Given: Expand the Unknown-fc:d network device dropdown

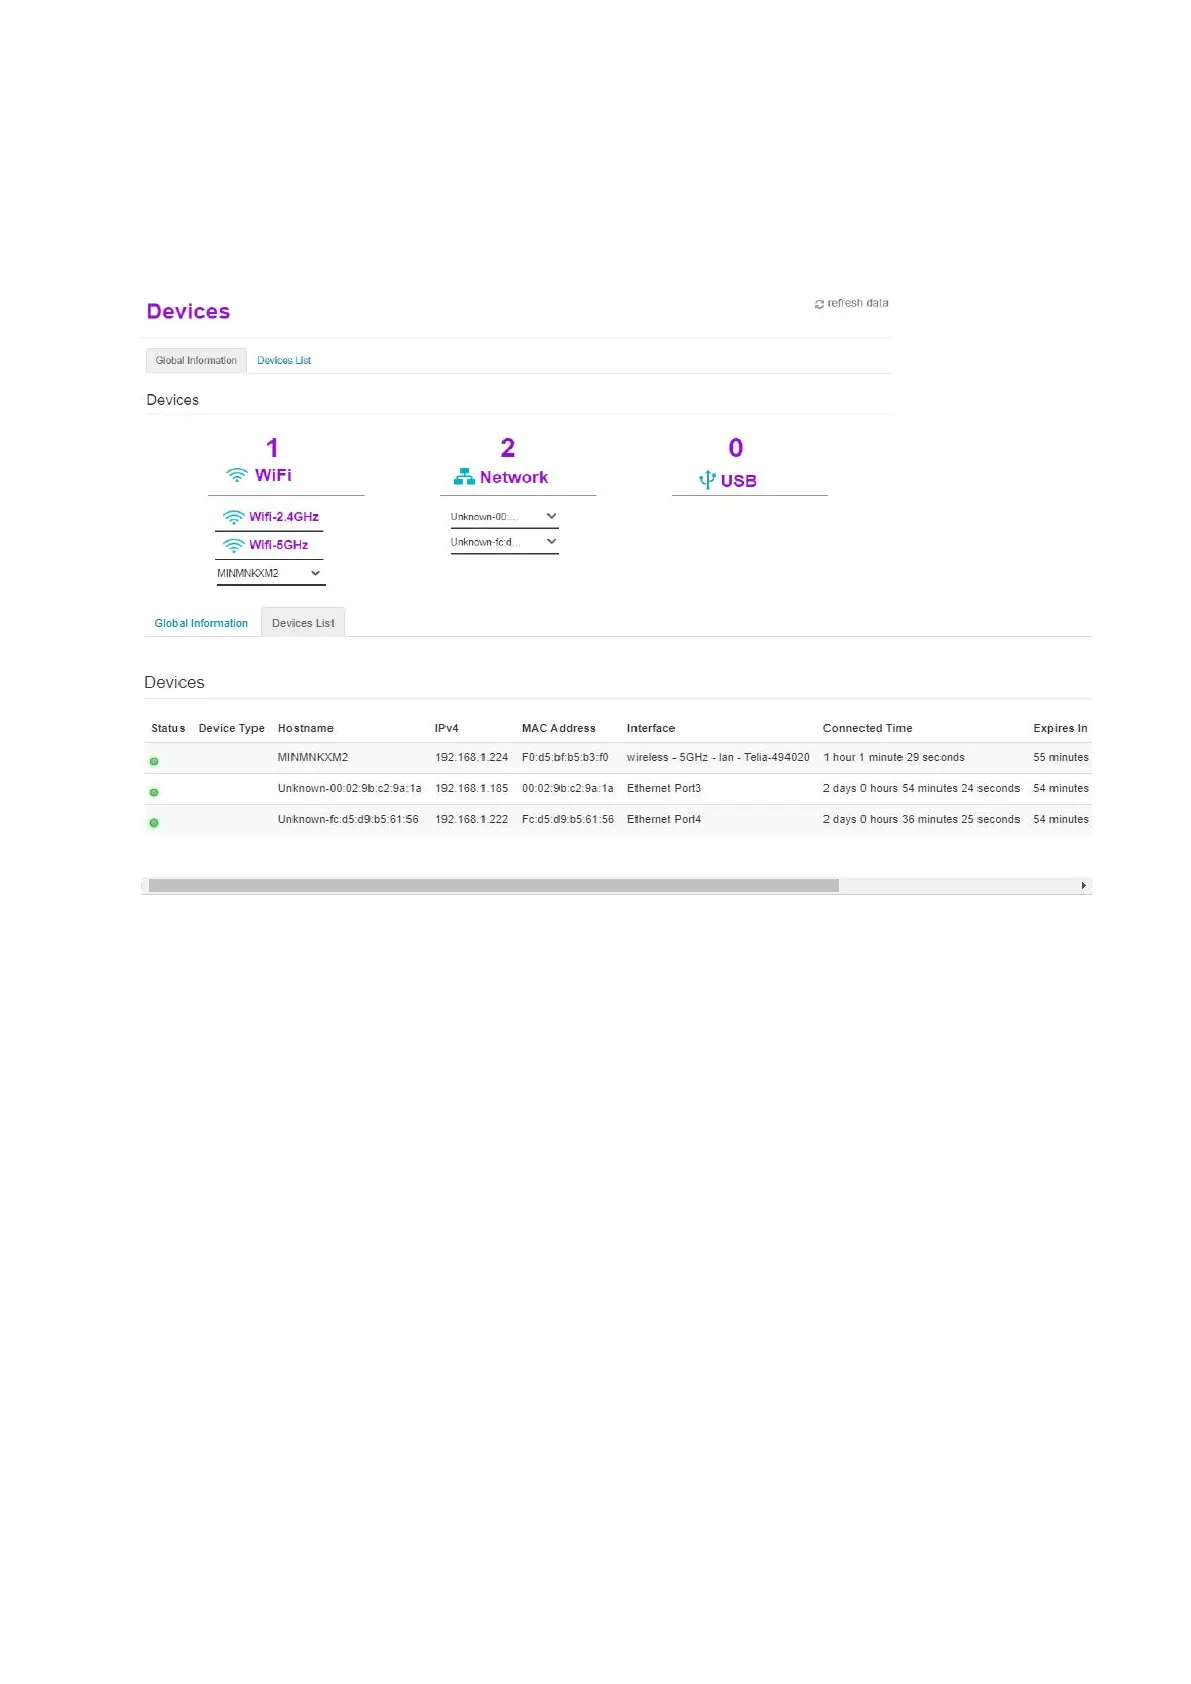Looking at the screenshot, I should point(504,542).
